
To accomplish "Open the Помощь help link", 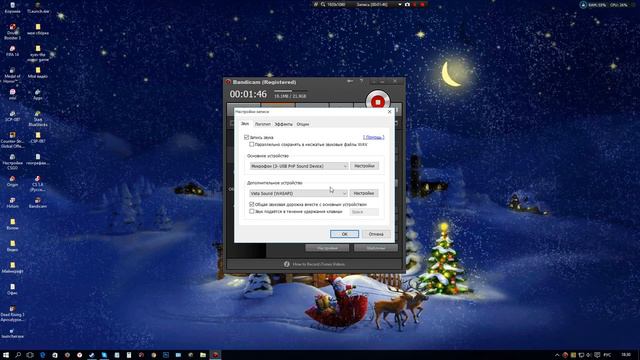I will click(373, 137).
